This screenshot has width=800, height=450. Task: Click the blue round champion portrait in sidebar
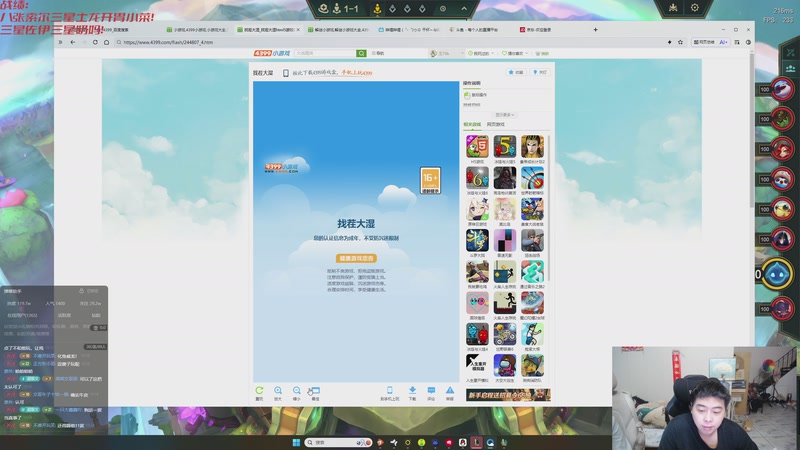(x=777, y=273)
